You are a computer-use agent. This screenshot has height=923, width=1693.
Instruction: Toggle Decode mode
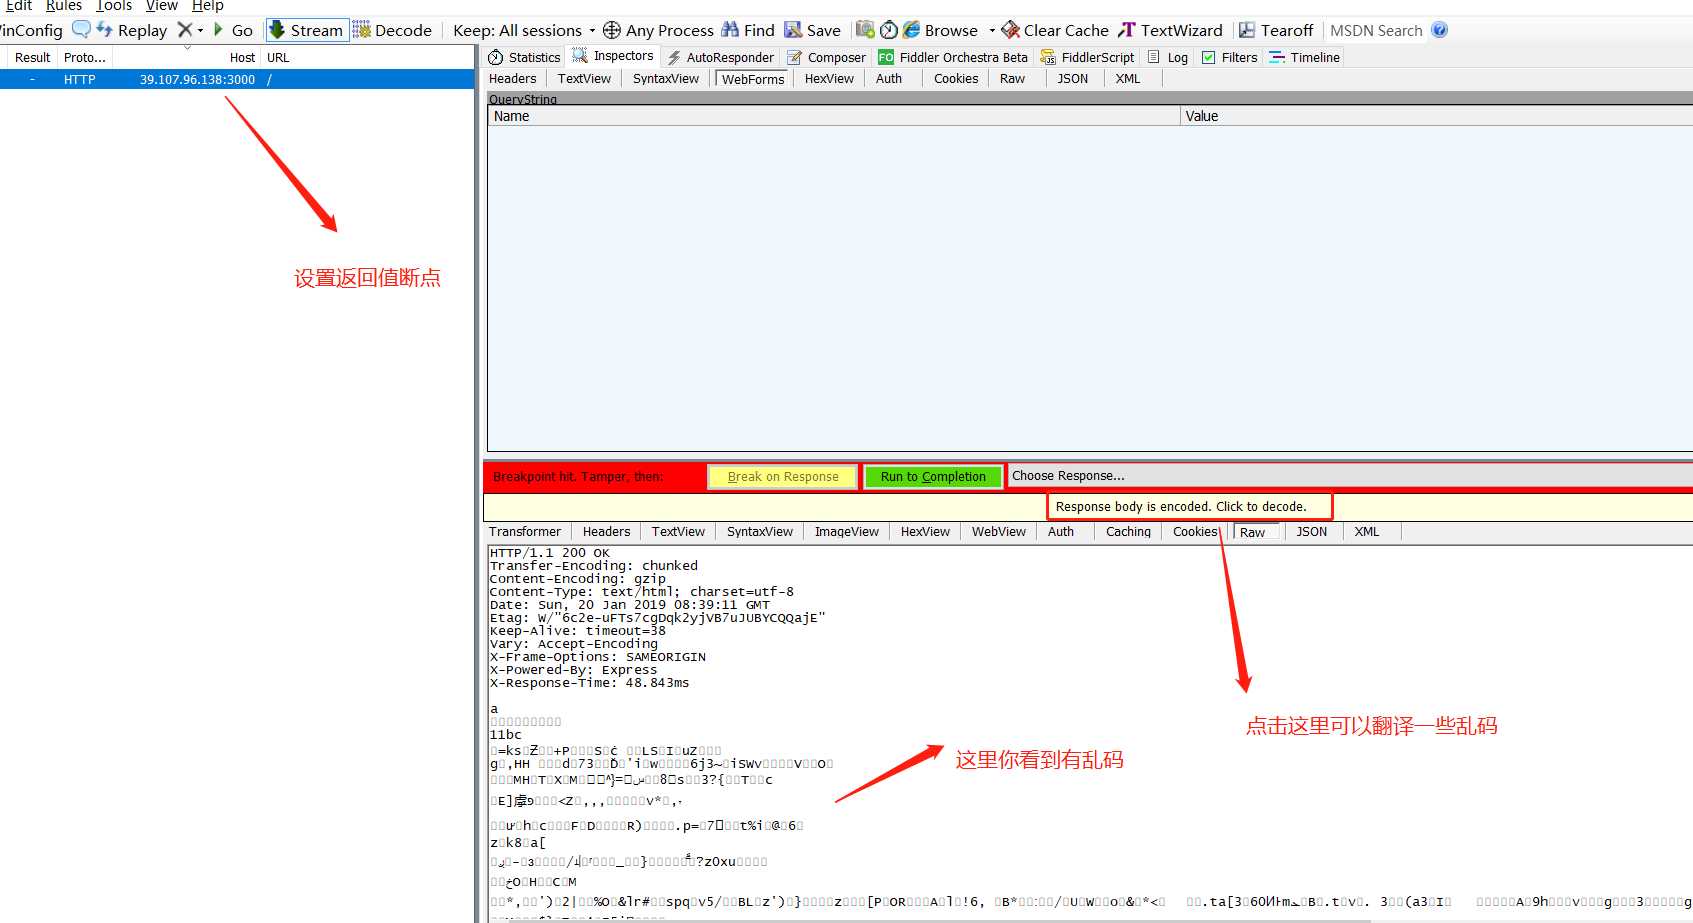coord(392,30)
